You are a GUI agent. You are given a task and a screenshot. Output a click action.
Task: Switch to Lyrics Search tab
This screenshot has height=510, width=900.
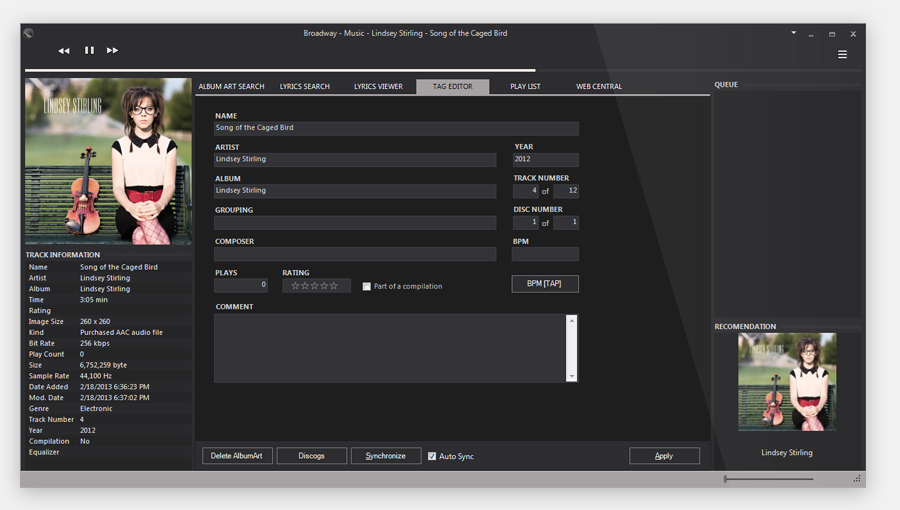point(305,87)
